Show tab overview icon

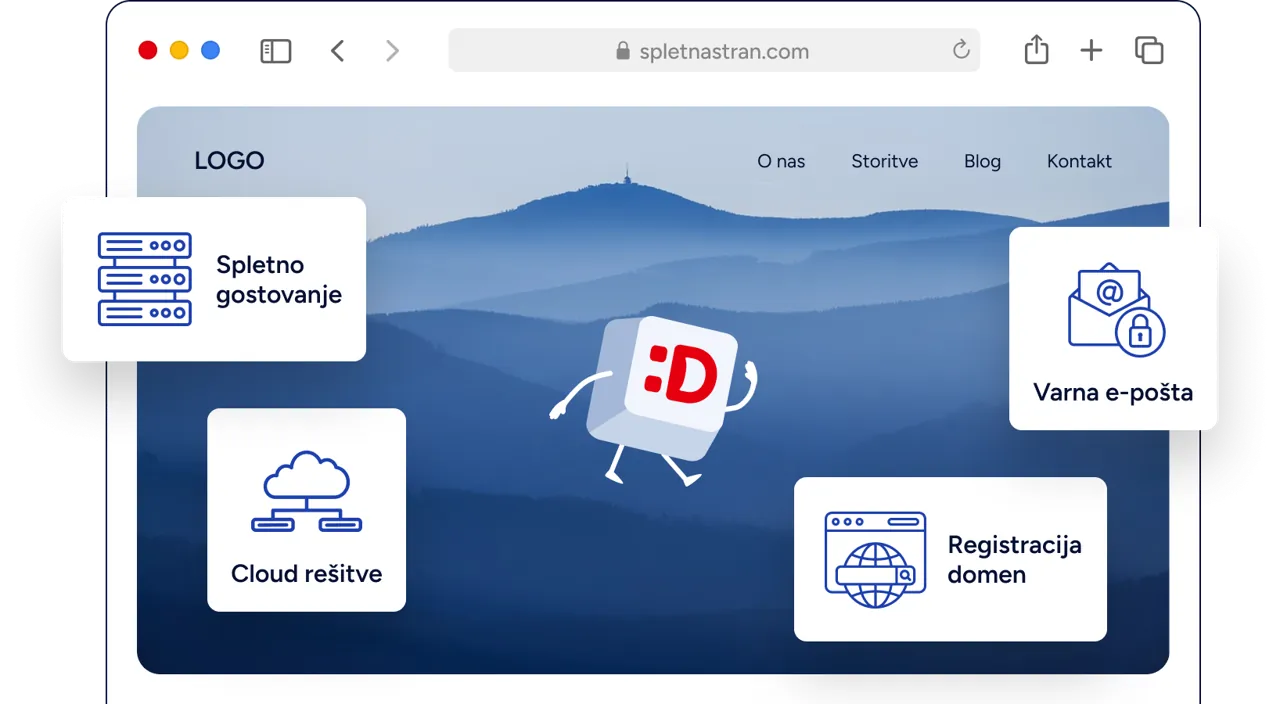pyautogui.click(x=1149, y=50)
